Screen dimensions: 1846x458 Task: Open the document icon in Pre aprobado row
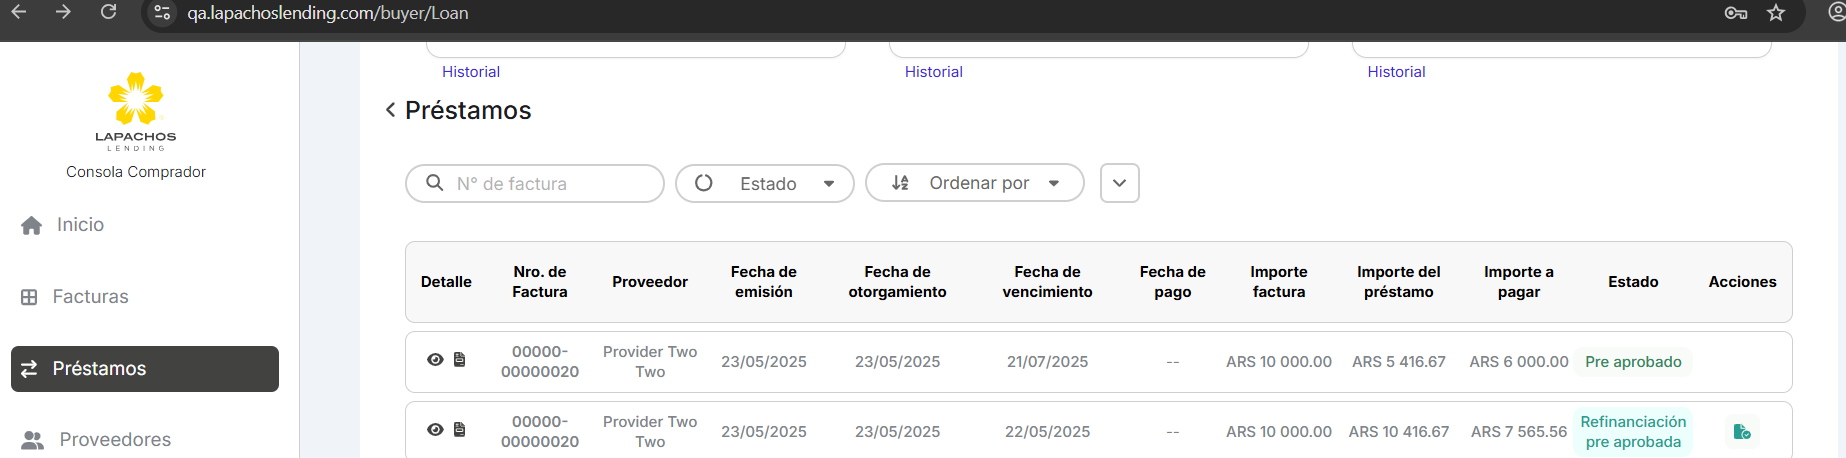(x=460, y=360)
